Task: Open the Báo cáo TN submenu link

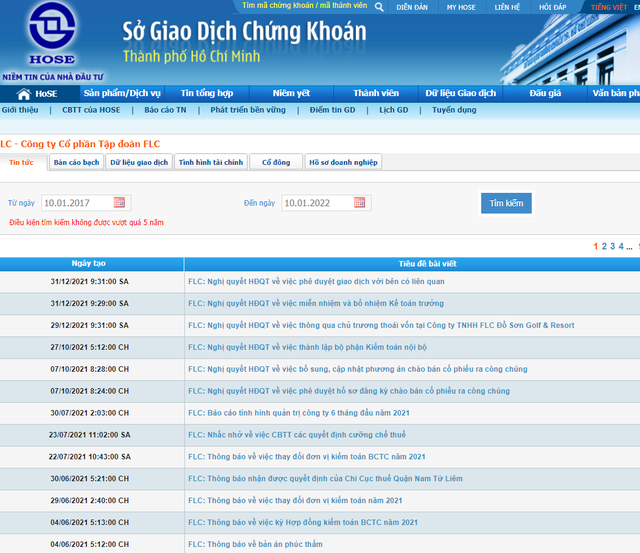Action: (x=165, y=110)
